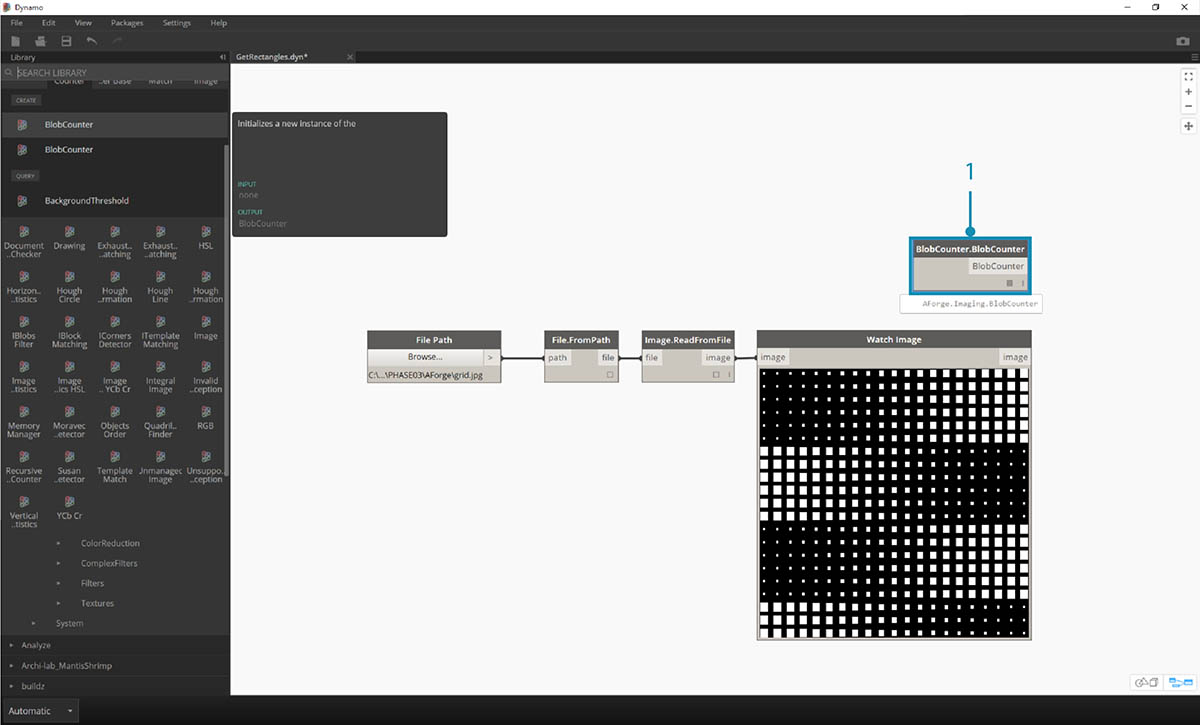Undo the last action
The image size is (1200, 725).
click(92, 41)
